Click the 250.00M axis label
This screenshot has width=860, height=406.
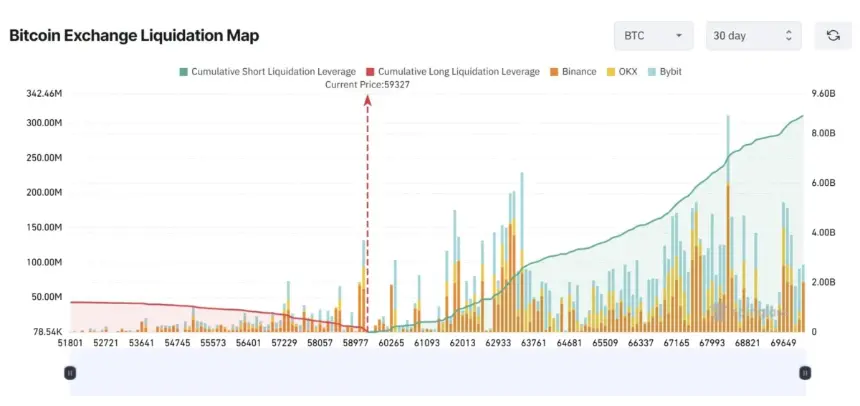(44, 158)
